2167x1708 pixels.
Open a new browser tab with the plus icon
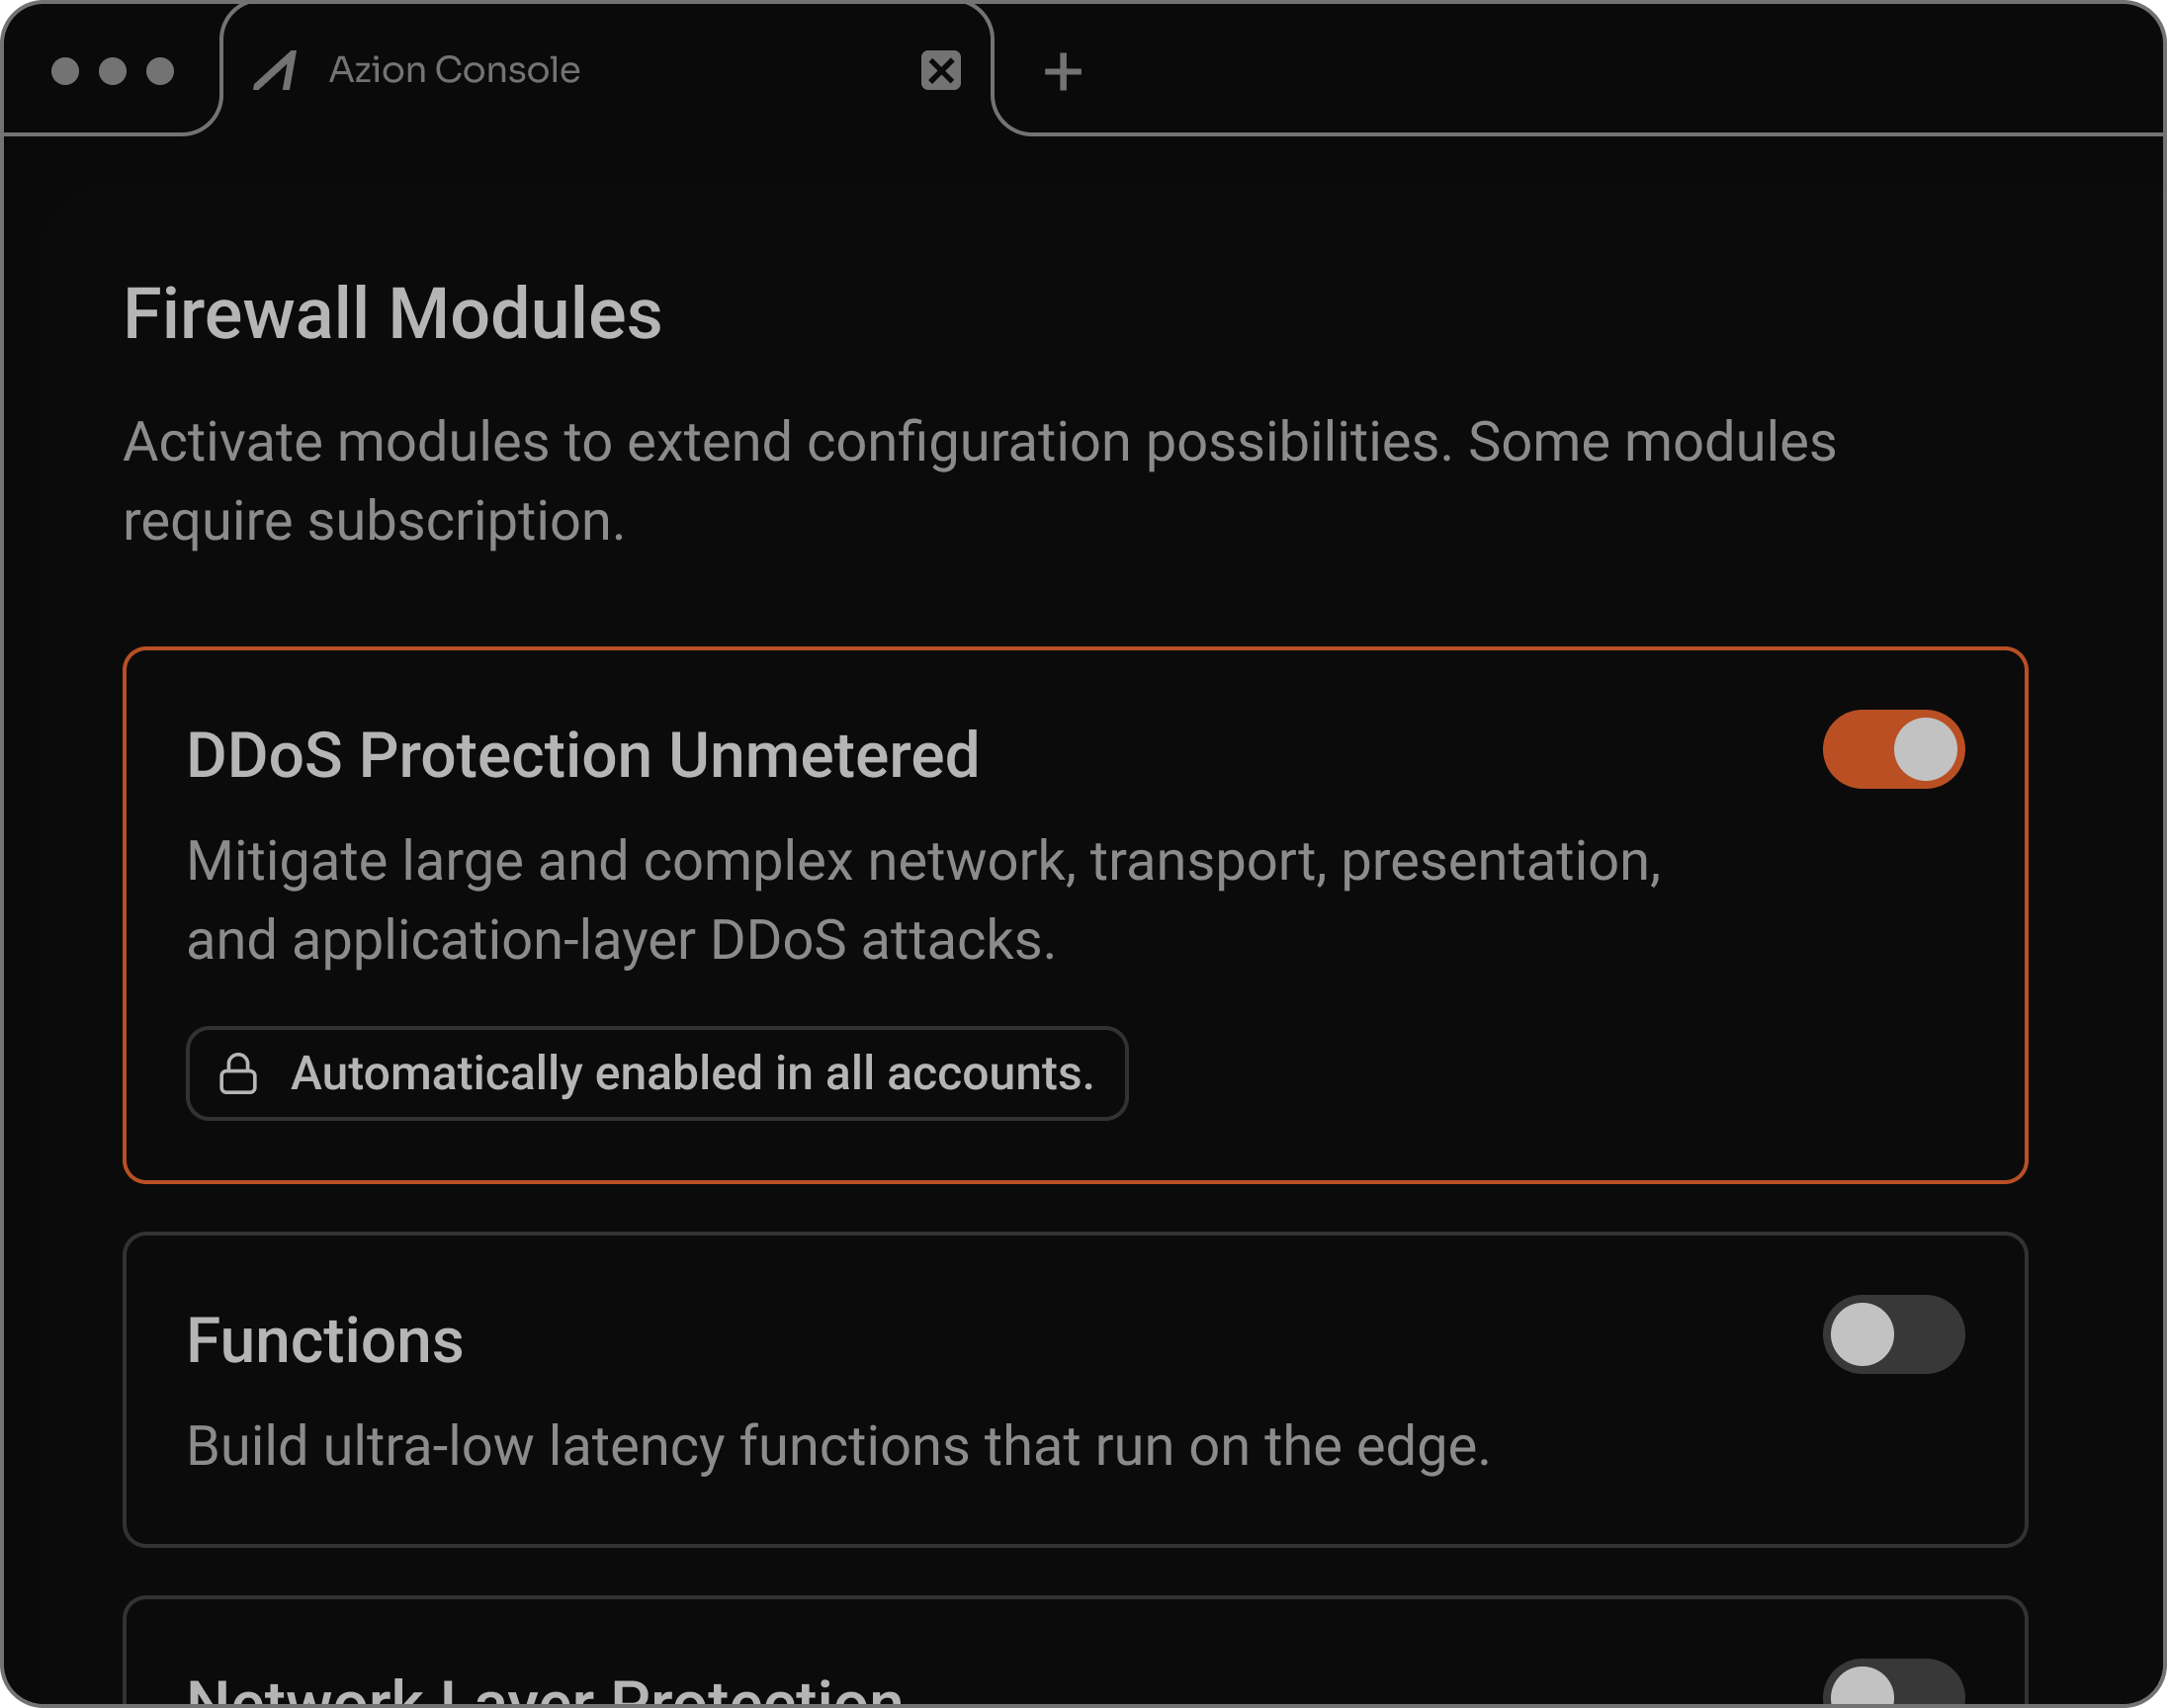point(1063,70)
